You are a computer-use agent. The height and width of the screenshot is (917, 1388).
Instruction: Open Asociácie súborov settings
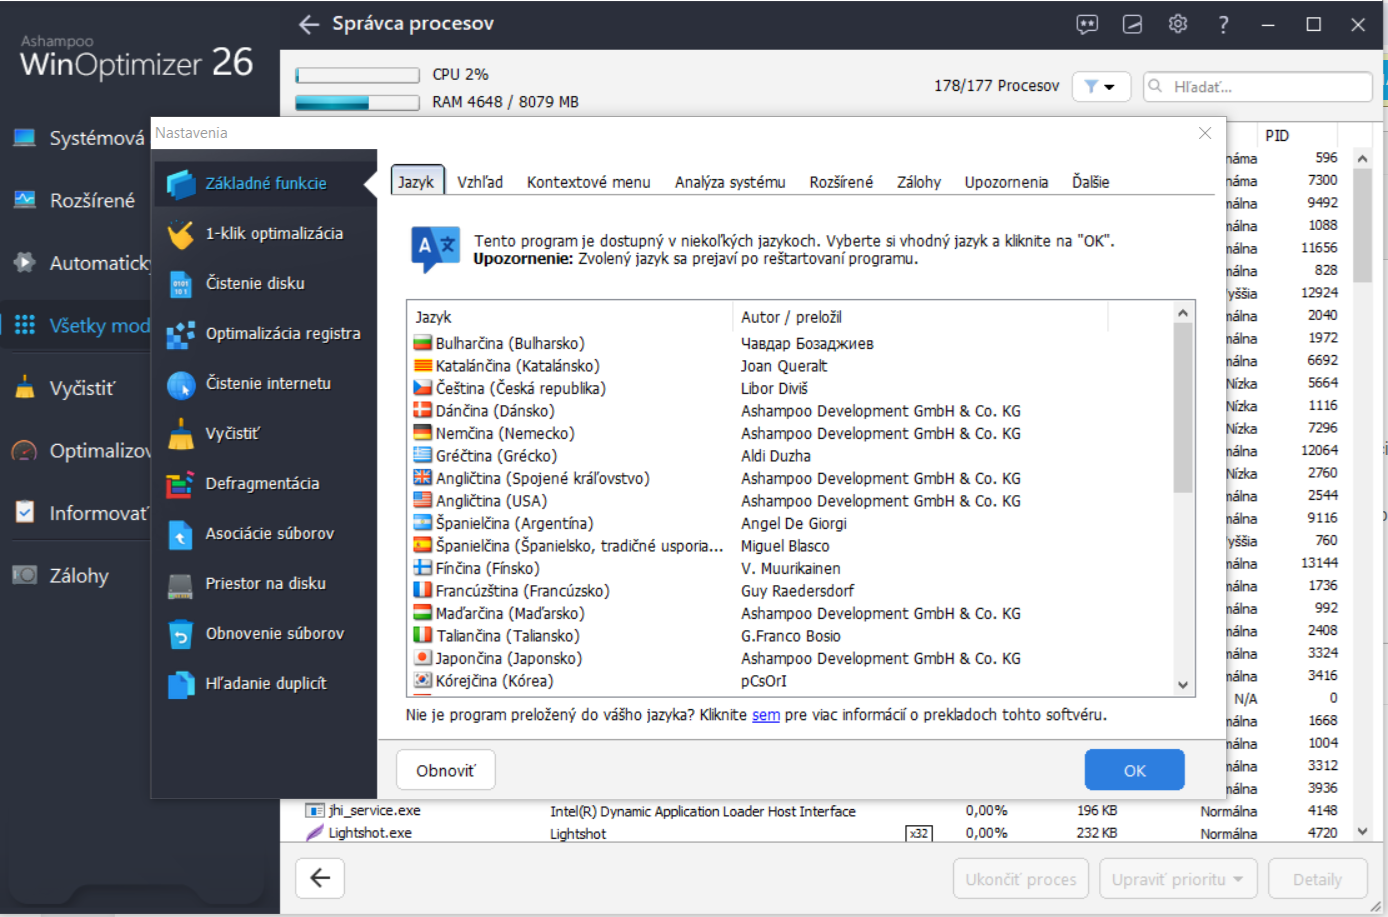click(264, 533)
